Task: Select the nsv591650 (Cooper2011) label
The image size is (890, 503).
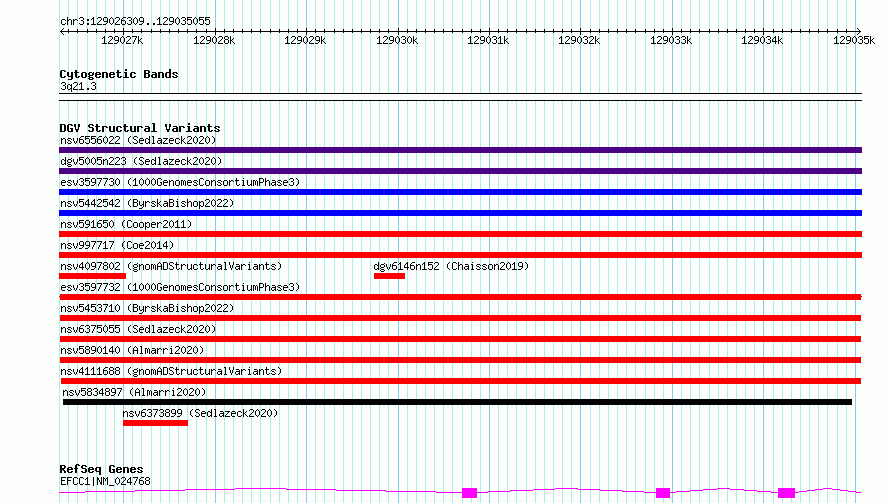Action: (x=126, y=224)
